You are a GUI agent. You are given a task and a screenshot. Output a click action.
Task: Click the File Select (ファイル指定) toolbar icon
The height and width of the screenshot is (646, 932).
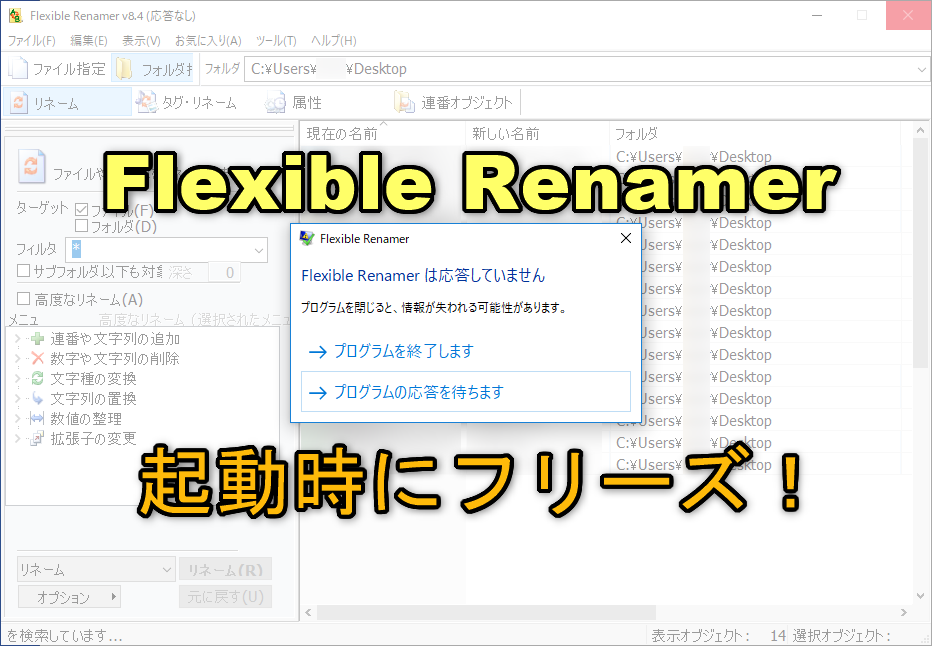click(x=19, y=69)
